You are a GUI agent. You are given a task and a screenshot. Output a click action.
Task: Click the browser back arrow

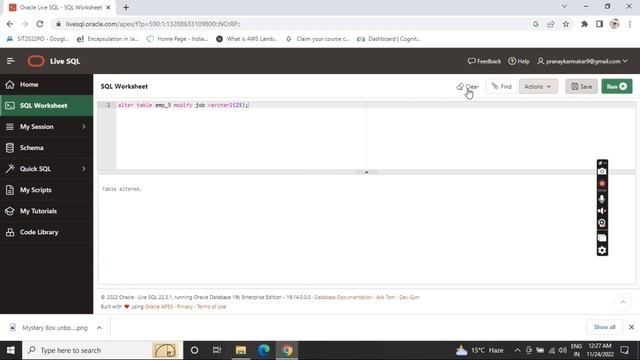click(x=10, y=24)
